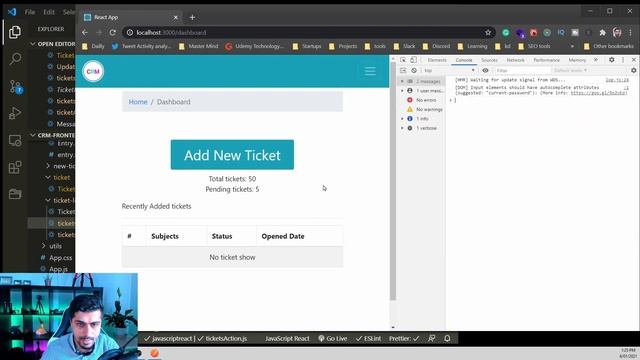Viewport: 640px width, 360px height.
Task: Click the console Filter input field
Action: tap(522, 70)
